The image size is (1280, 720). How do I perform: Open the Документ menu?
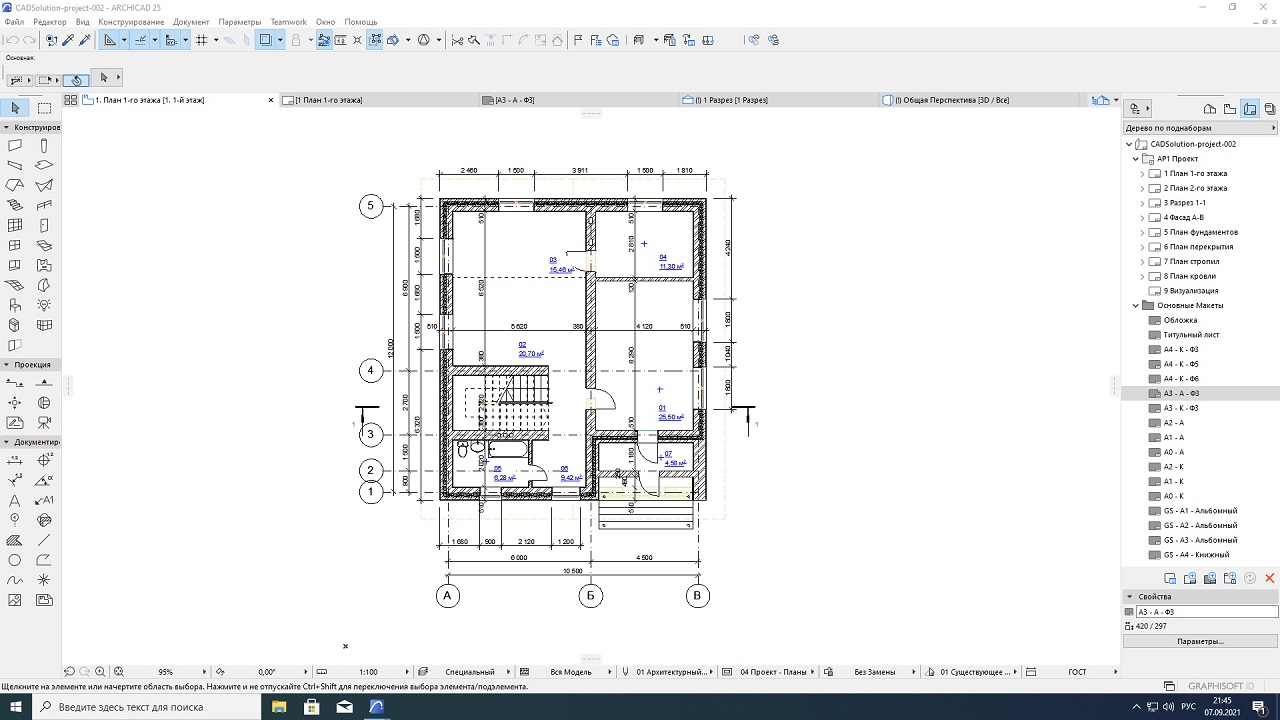pyautogui.click(x=191, y=22)
